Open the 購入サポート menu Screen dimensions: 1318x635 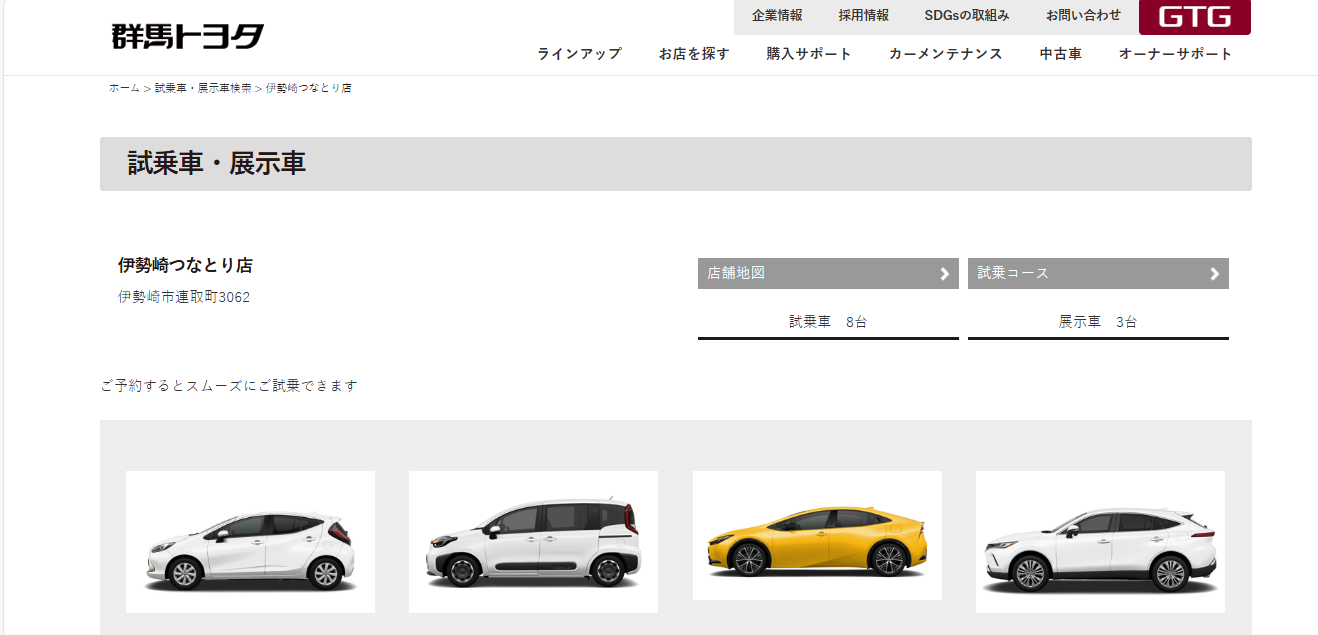(809, 54)
